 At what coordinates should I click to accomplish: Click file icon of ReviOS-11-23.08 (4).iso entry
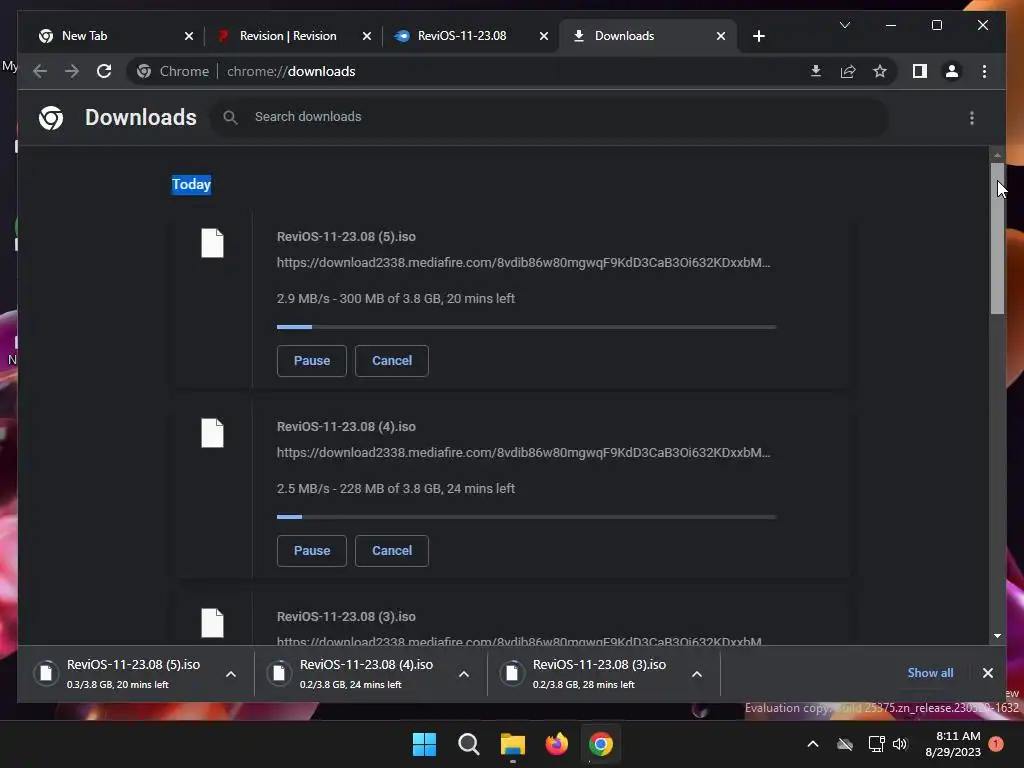pos(212,433)
